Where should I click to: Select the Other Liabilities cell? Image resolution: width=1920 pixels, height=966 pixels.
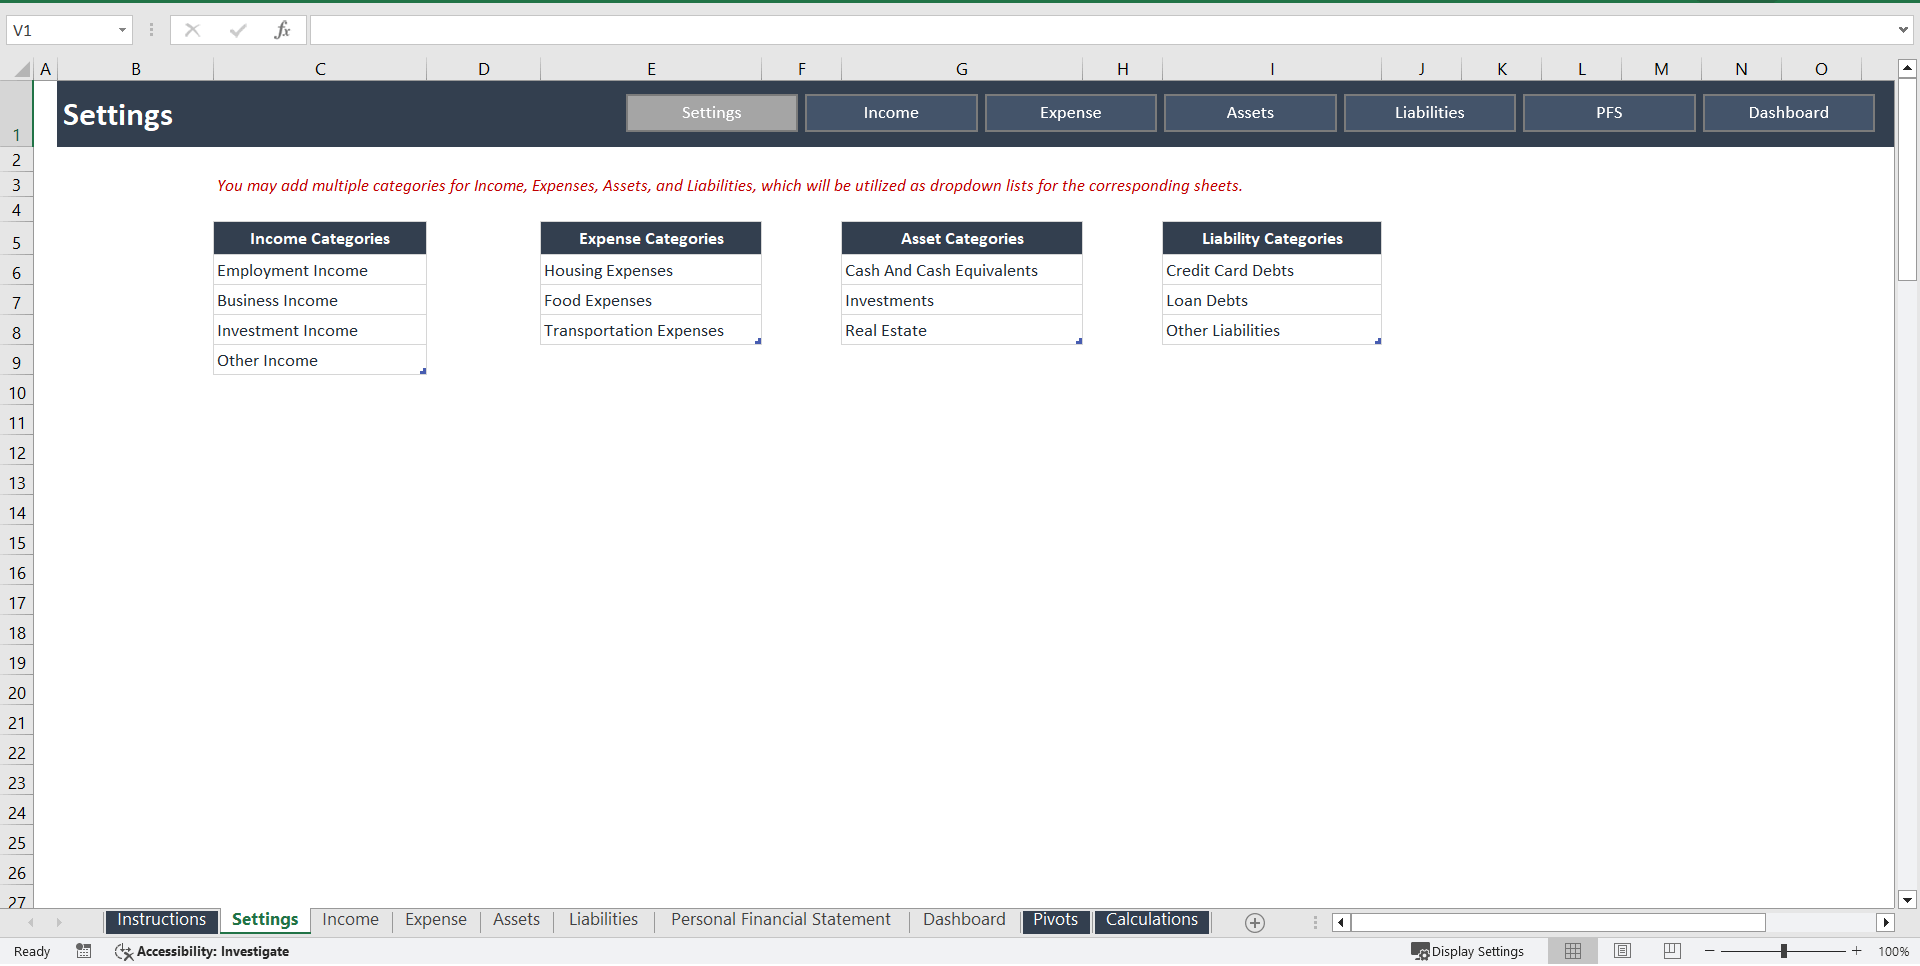click(1272, 330)
